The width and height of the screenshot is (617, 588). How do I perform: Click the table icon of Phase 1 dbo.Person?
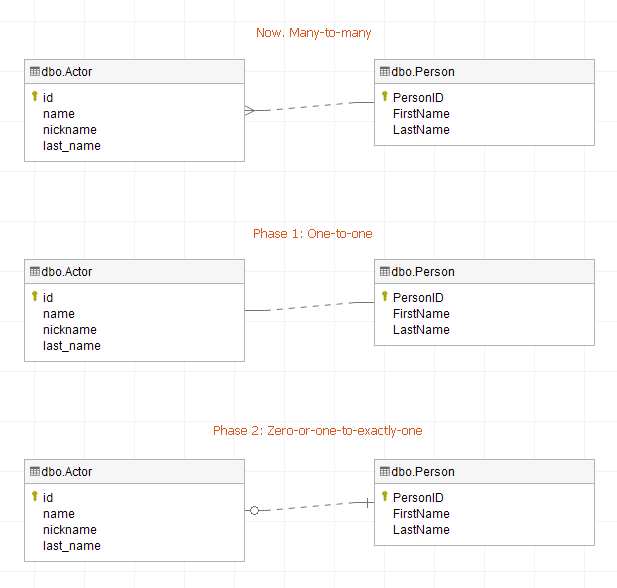pos(385,272)
